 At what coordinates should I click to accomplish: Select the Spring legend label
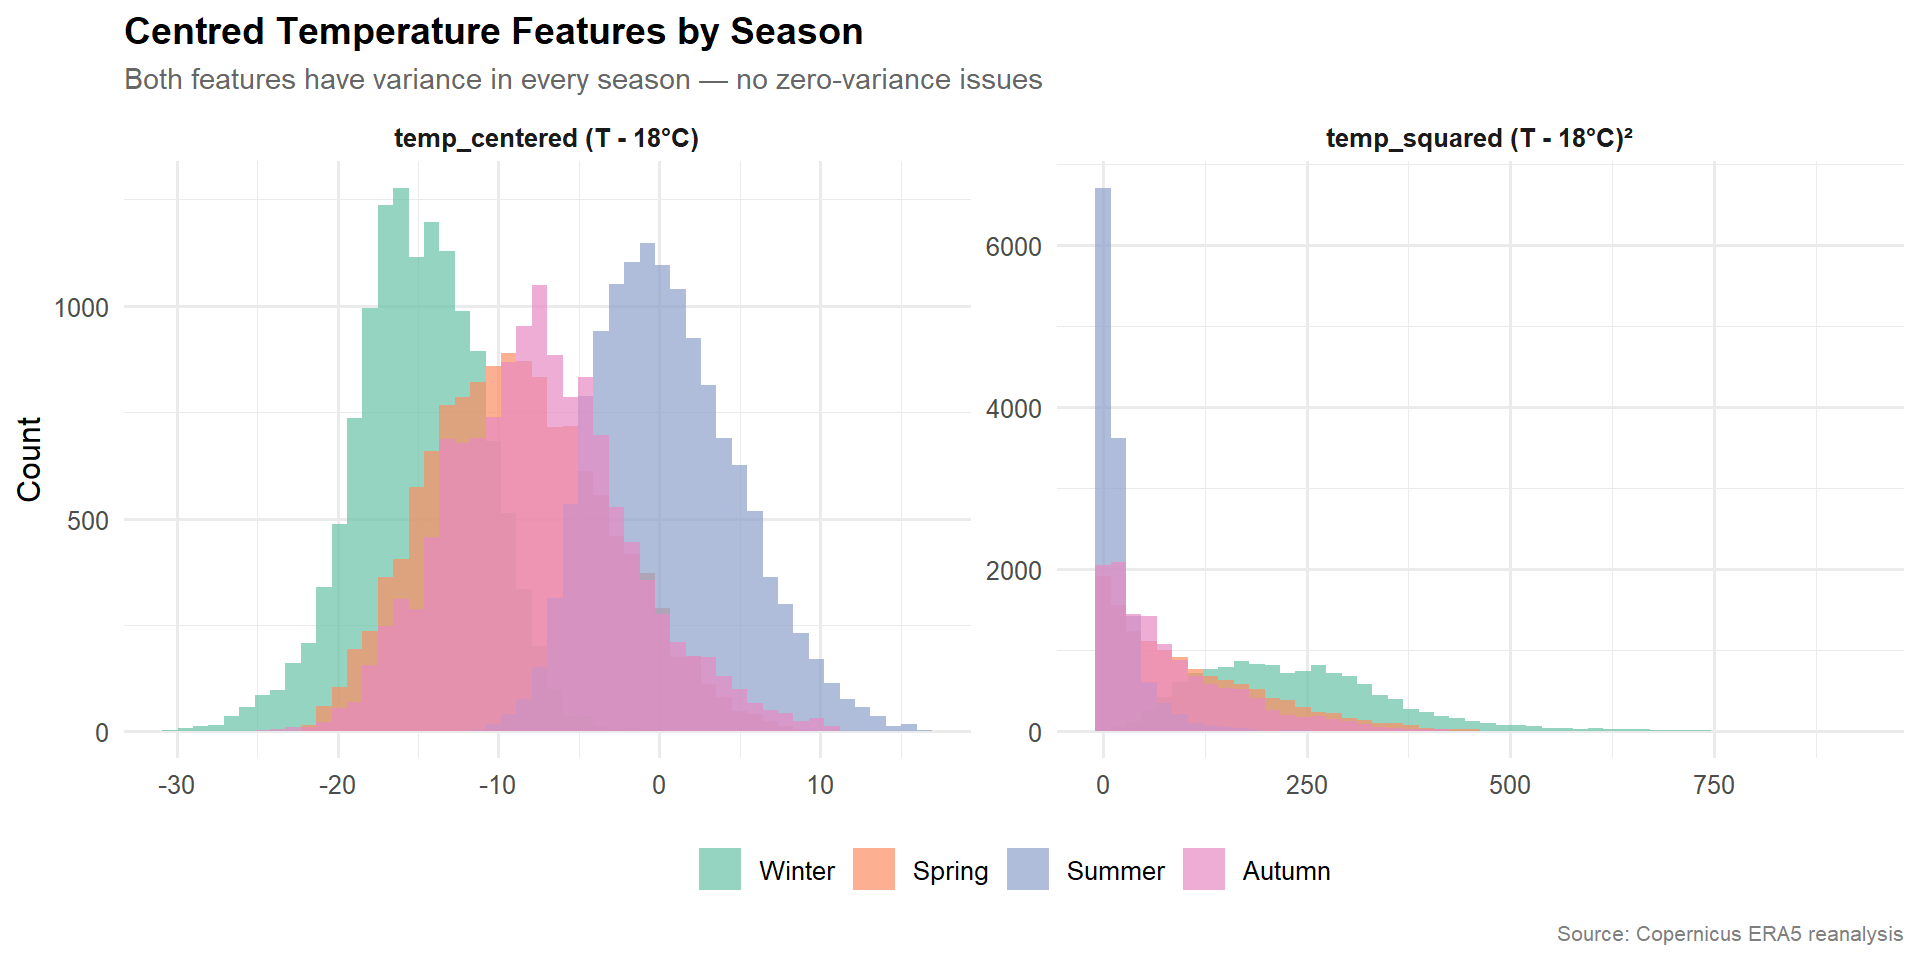(949, 871)
